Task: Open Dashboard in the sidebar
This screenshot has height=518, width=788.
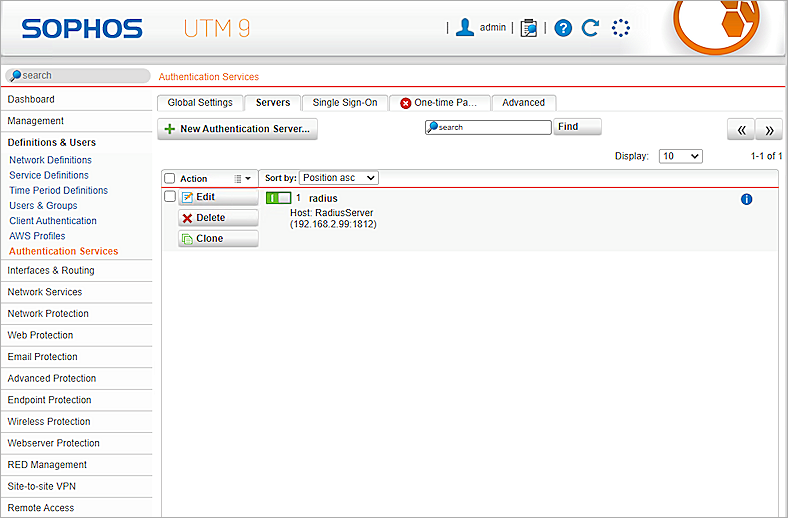Action: 76,99
